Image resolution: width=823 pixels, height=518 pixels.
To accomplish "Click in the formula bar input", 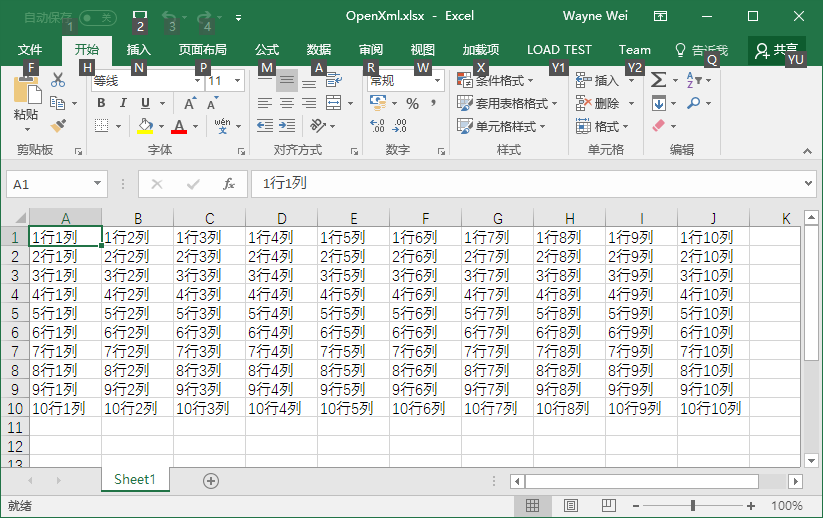I will (527, 184).
